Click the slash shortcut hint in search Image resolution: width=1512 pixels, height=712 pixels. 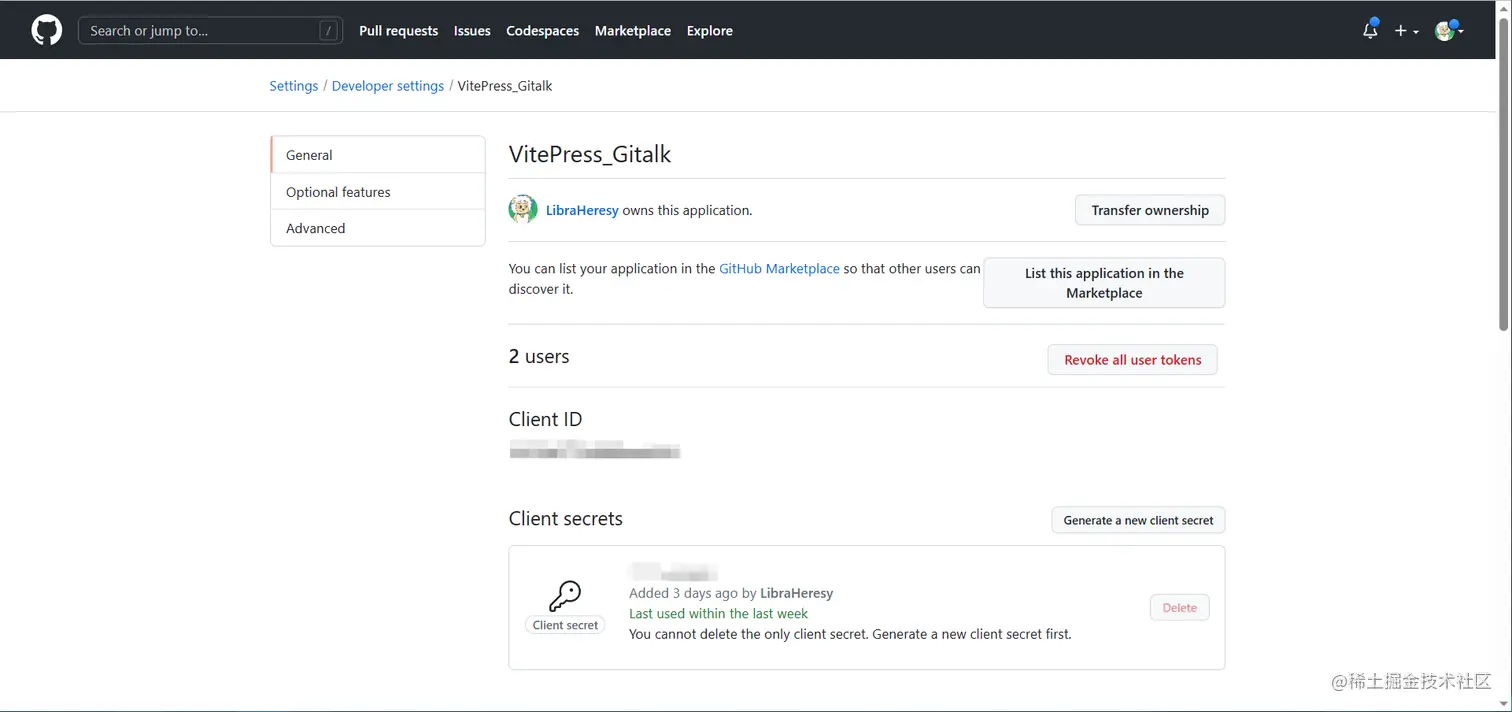328,31
